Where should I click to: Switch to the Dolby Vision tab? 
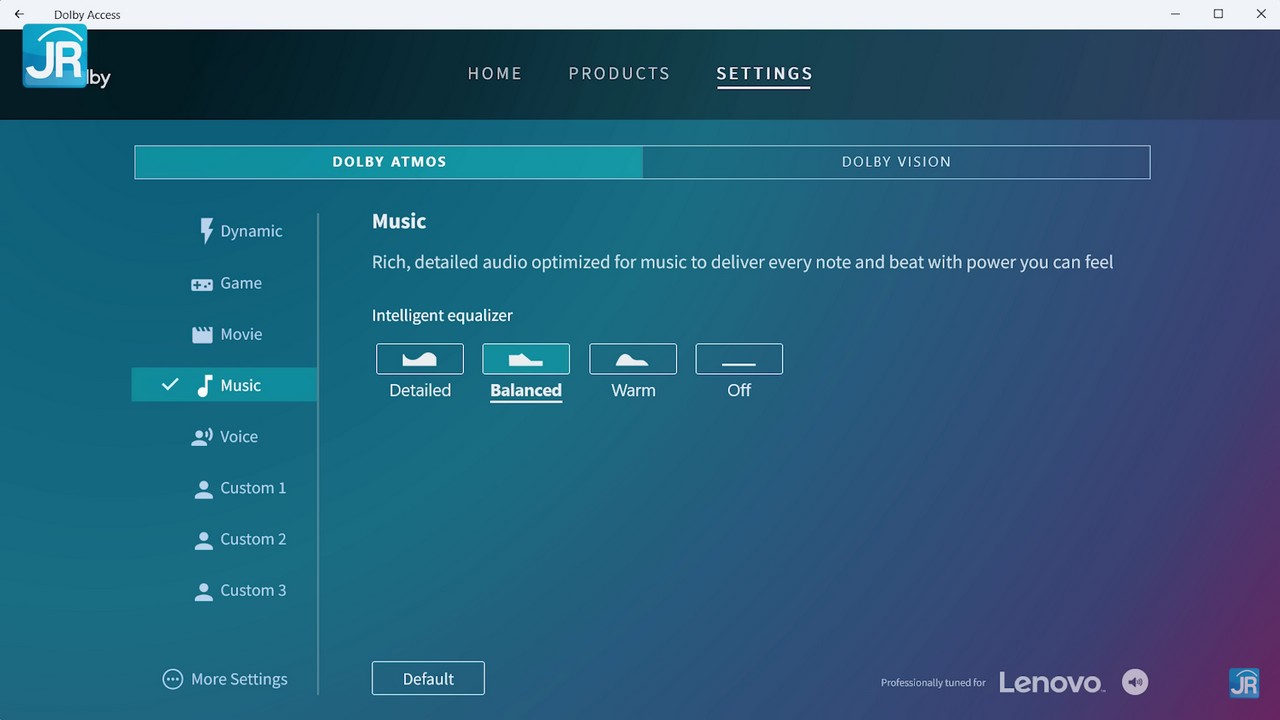896,162
